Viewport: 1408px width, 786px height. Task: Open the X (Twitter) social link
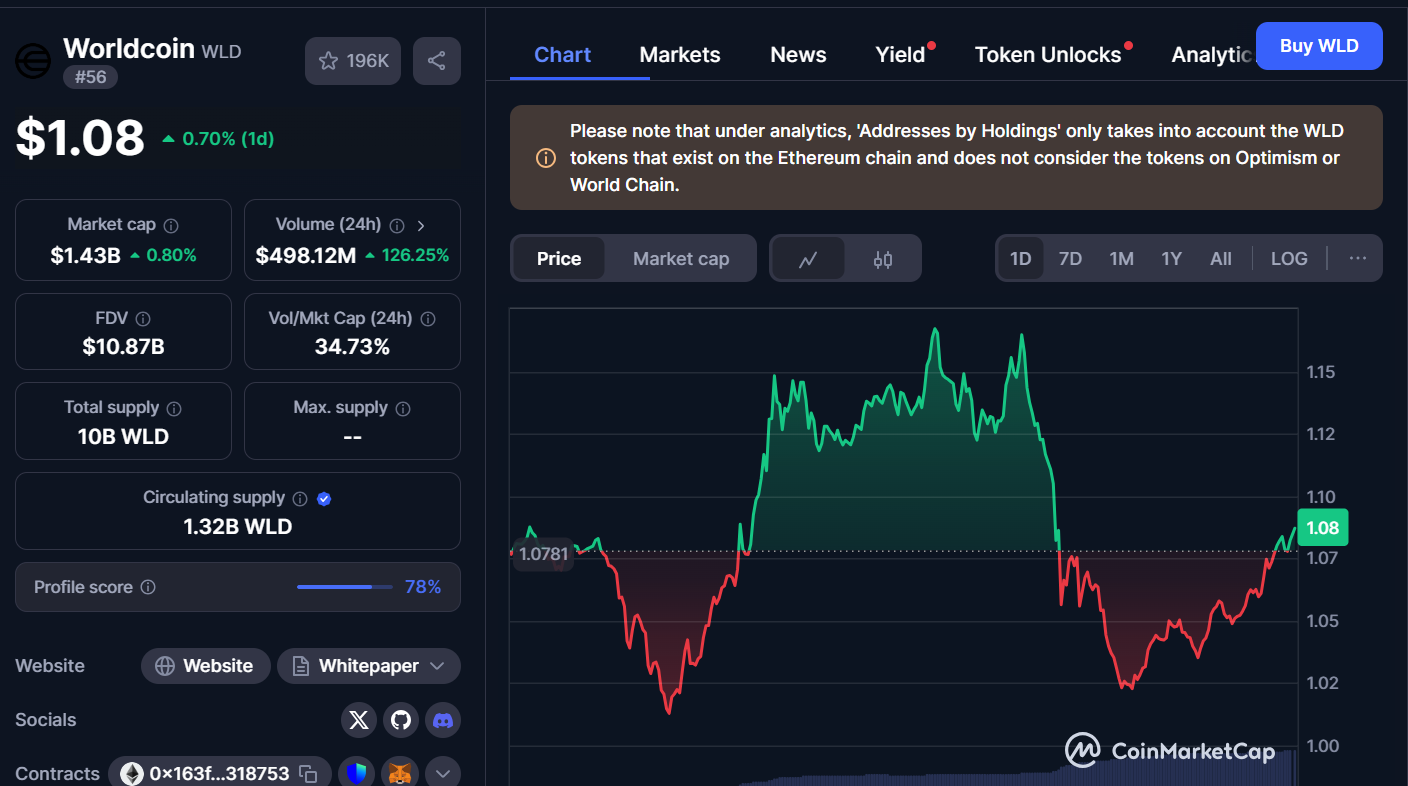pos(359,720)
